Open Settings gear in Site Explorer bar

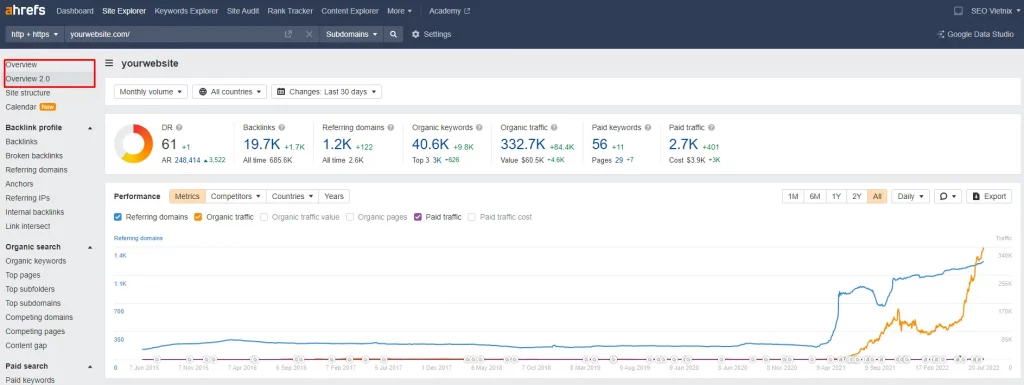pyautogui.click(x=431, y=34)
